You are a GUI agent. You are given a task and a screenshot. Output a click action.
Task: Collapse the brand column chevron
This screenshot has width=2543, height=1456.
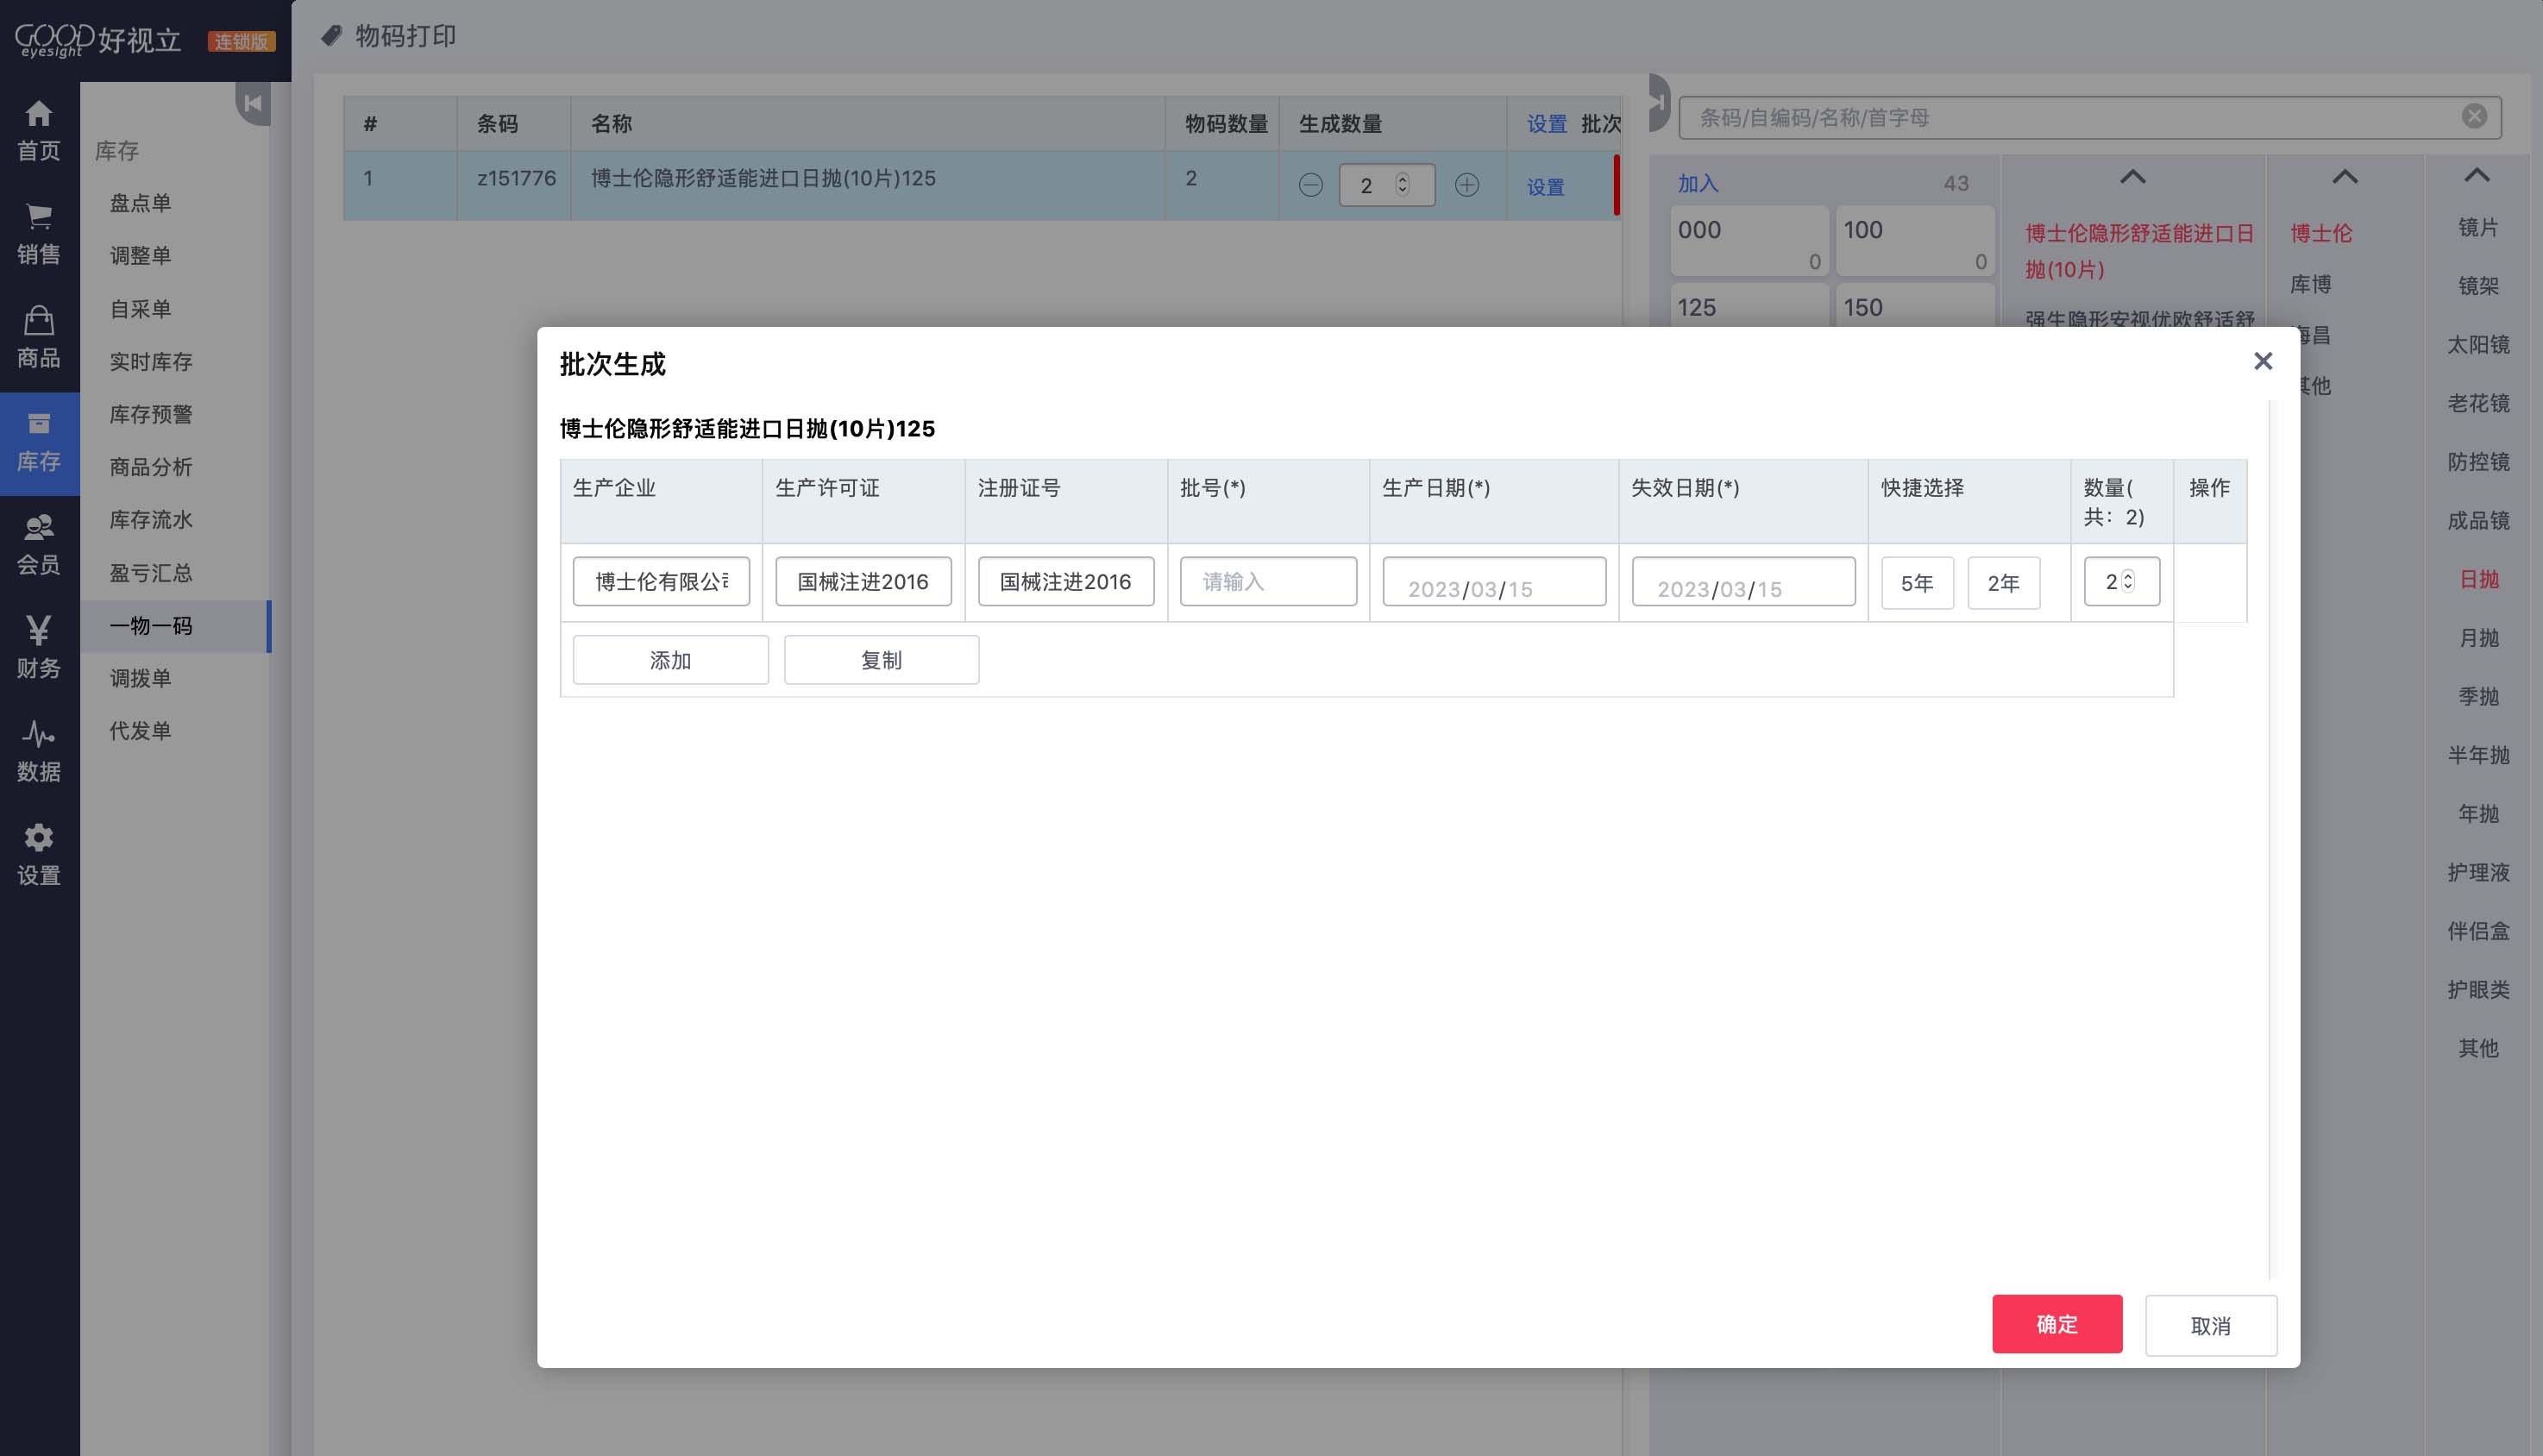(2345, 177)
